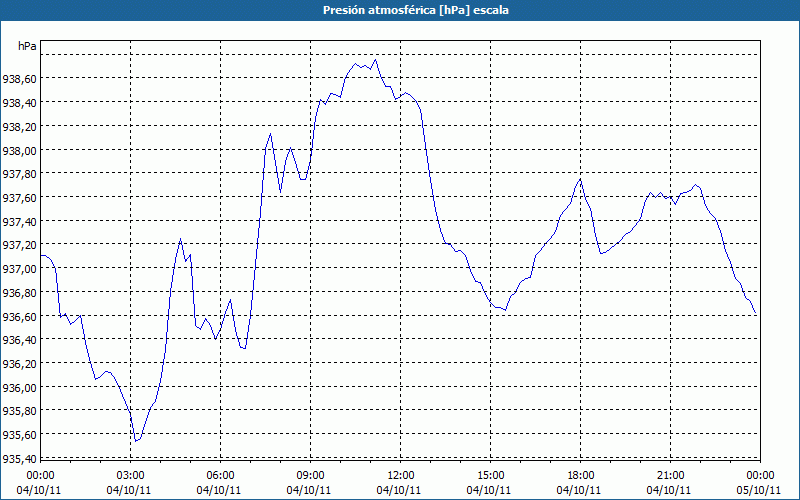Select the 937,00 y-axis value
The height and width of the screenshot is (500, 800).
(x=19, y=268)
